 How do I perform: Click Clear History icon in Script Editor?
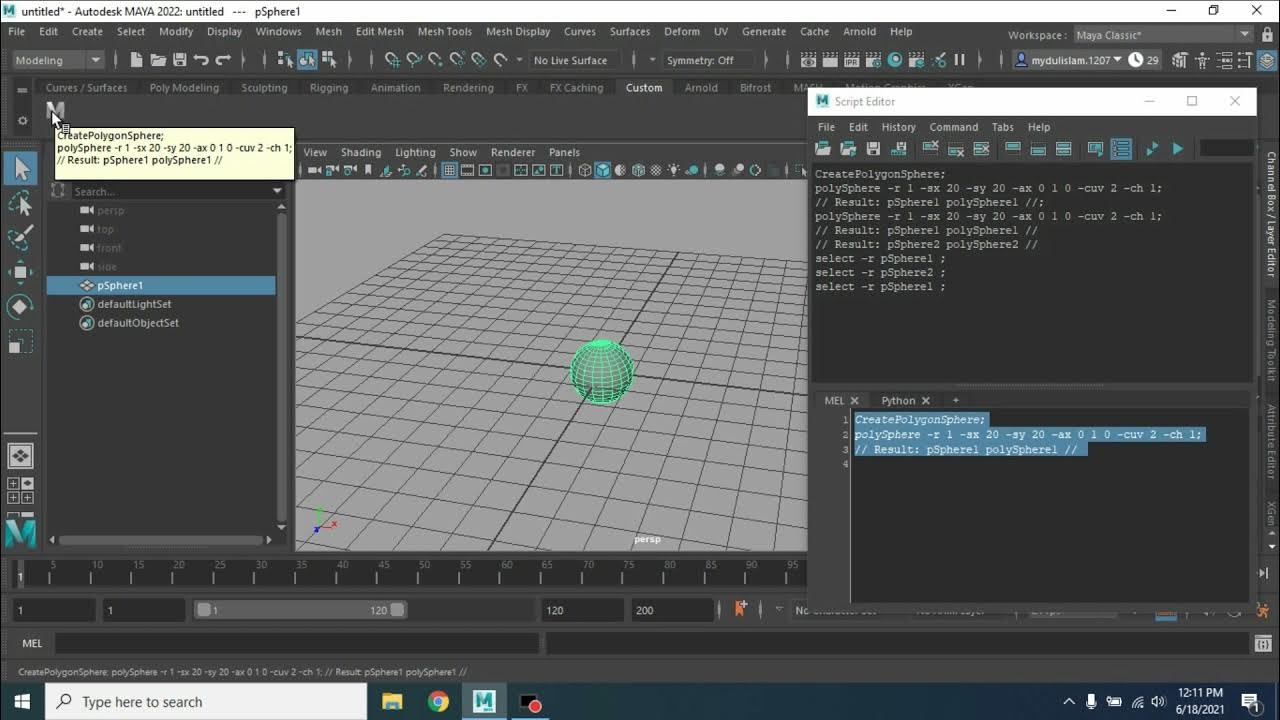(930, 148)
